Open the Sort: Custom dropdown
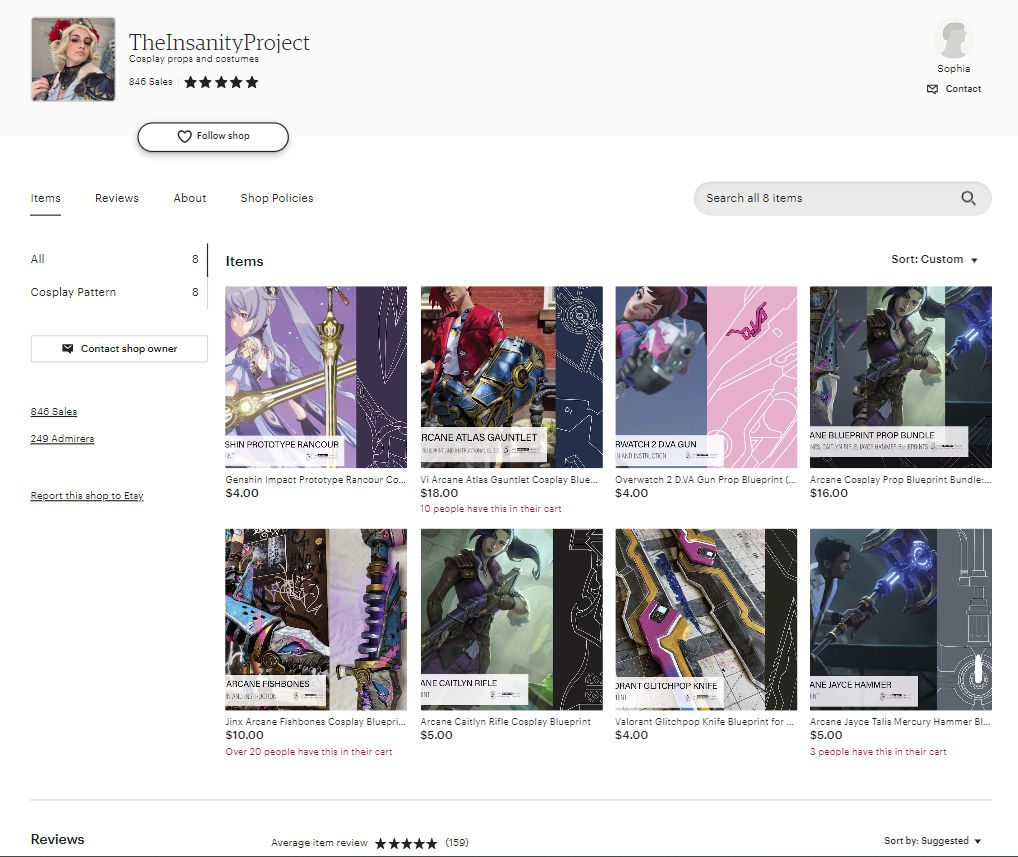This screenshot has height=857, width=1018. click(x=934, y=259)
